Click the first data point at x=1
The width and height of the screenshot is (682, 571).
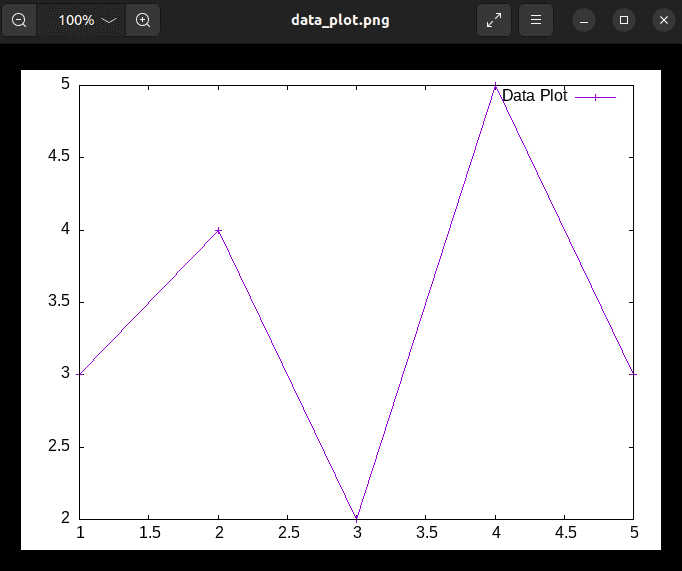click(80, 374)
